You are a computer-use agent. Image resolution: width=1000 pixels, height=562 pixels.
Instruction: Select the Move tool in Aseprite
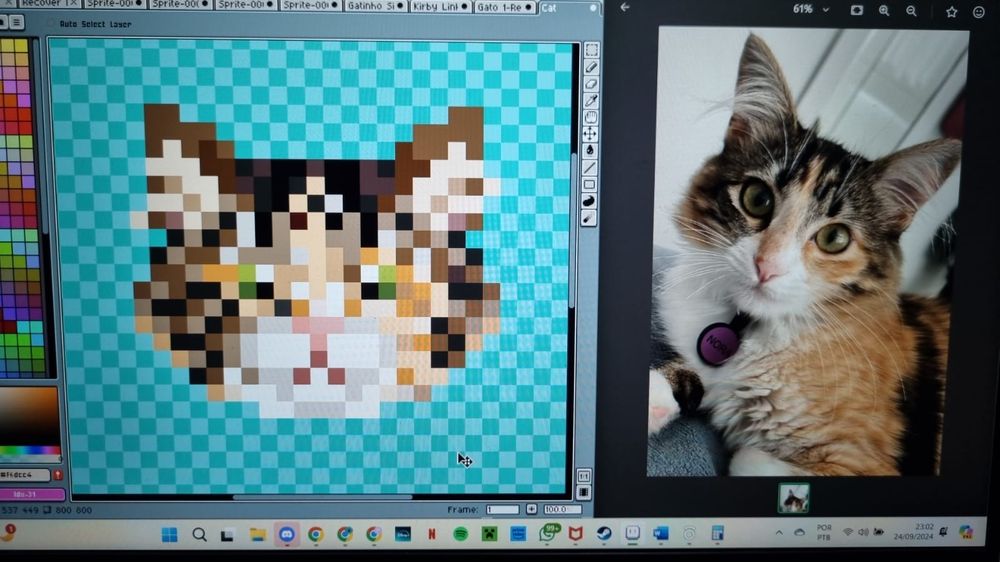coord(590,134)
